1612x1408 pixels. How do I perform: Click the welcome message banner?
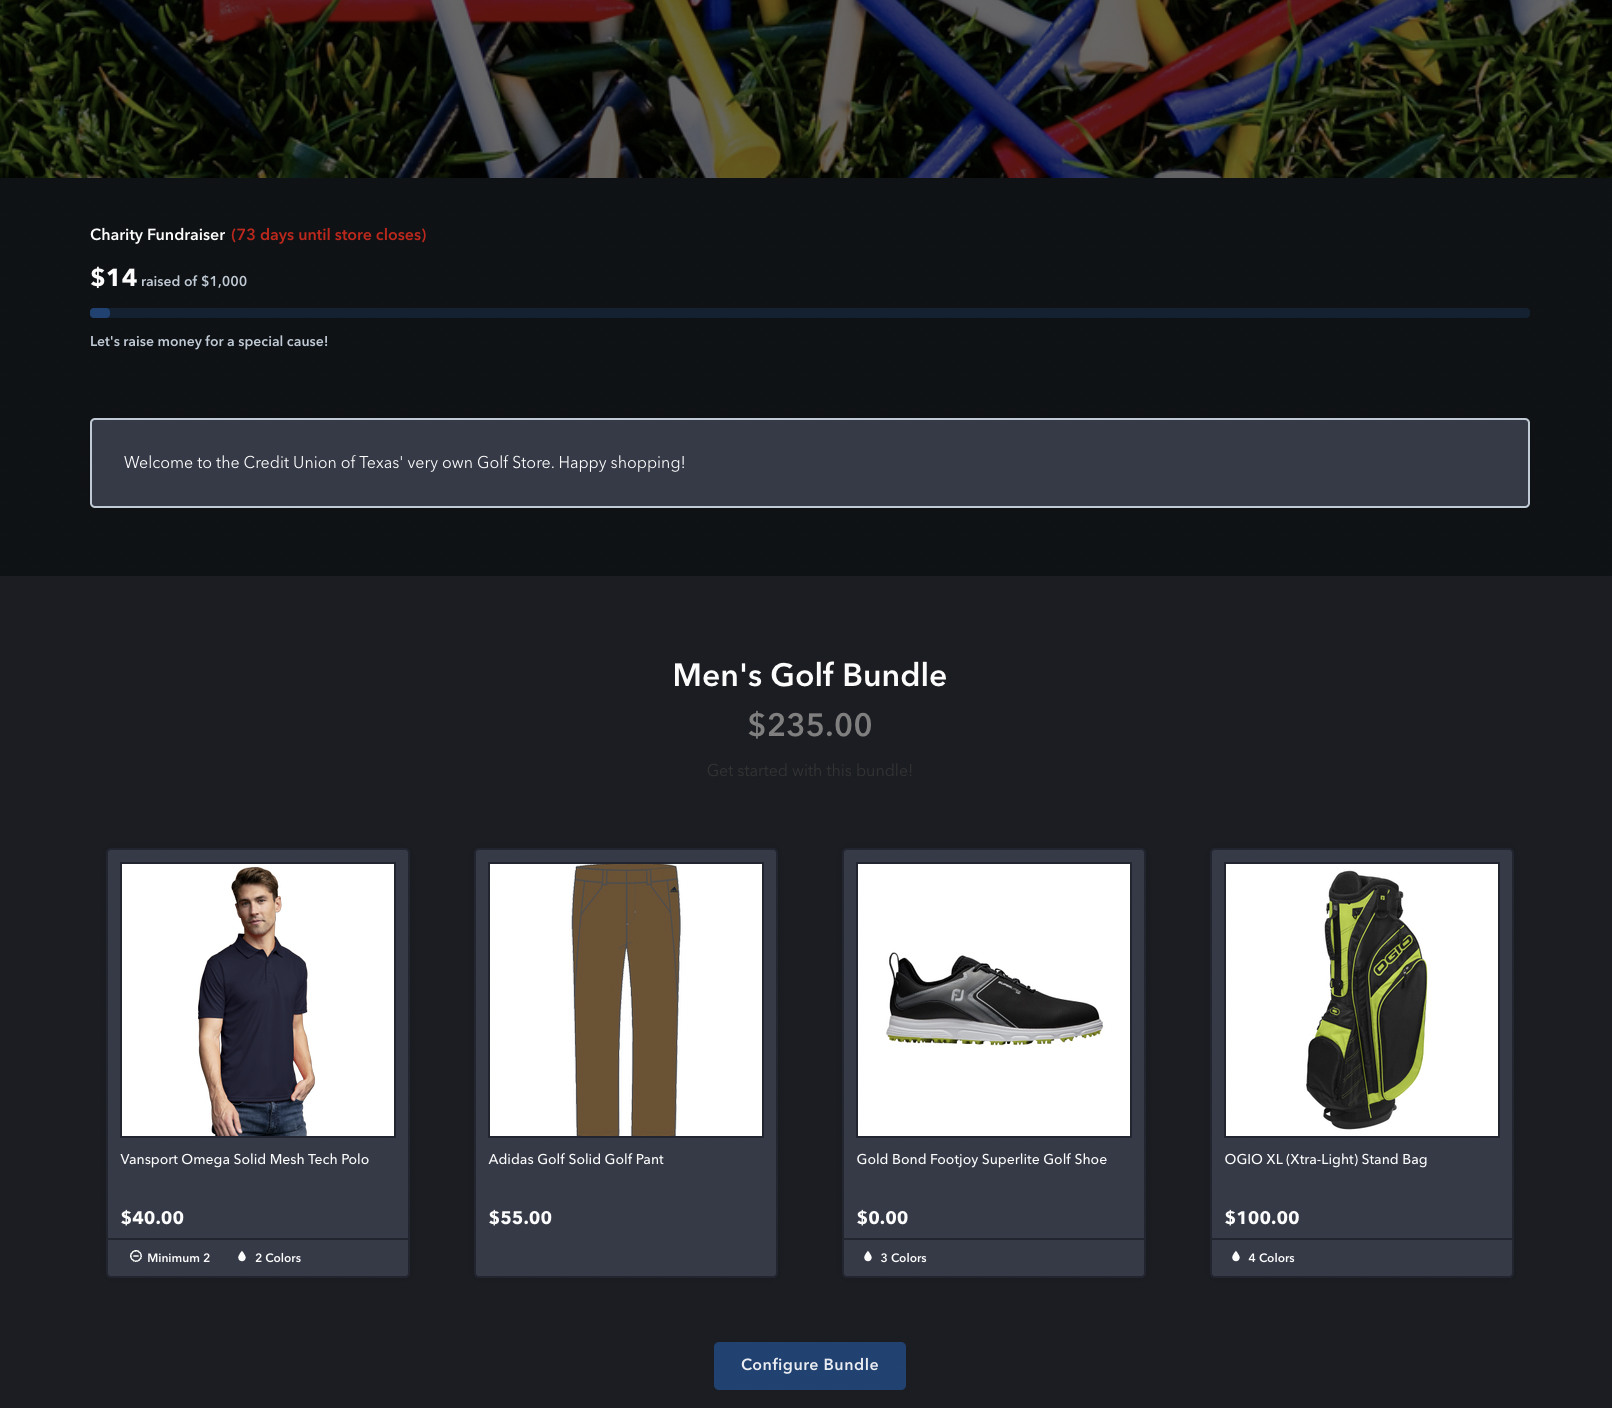pyautogui.click(x=810, y=463)
